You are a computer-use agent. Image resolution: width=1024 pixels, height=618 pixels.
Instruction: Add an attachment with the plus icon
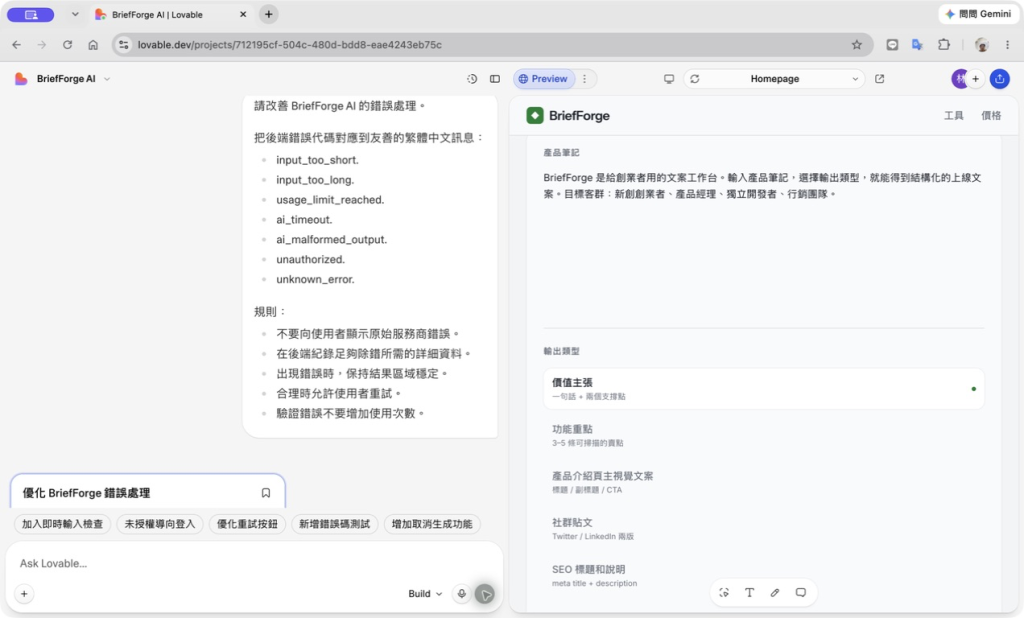[24, 594]
